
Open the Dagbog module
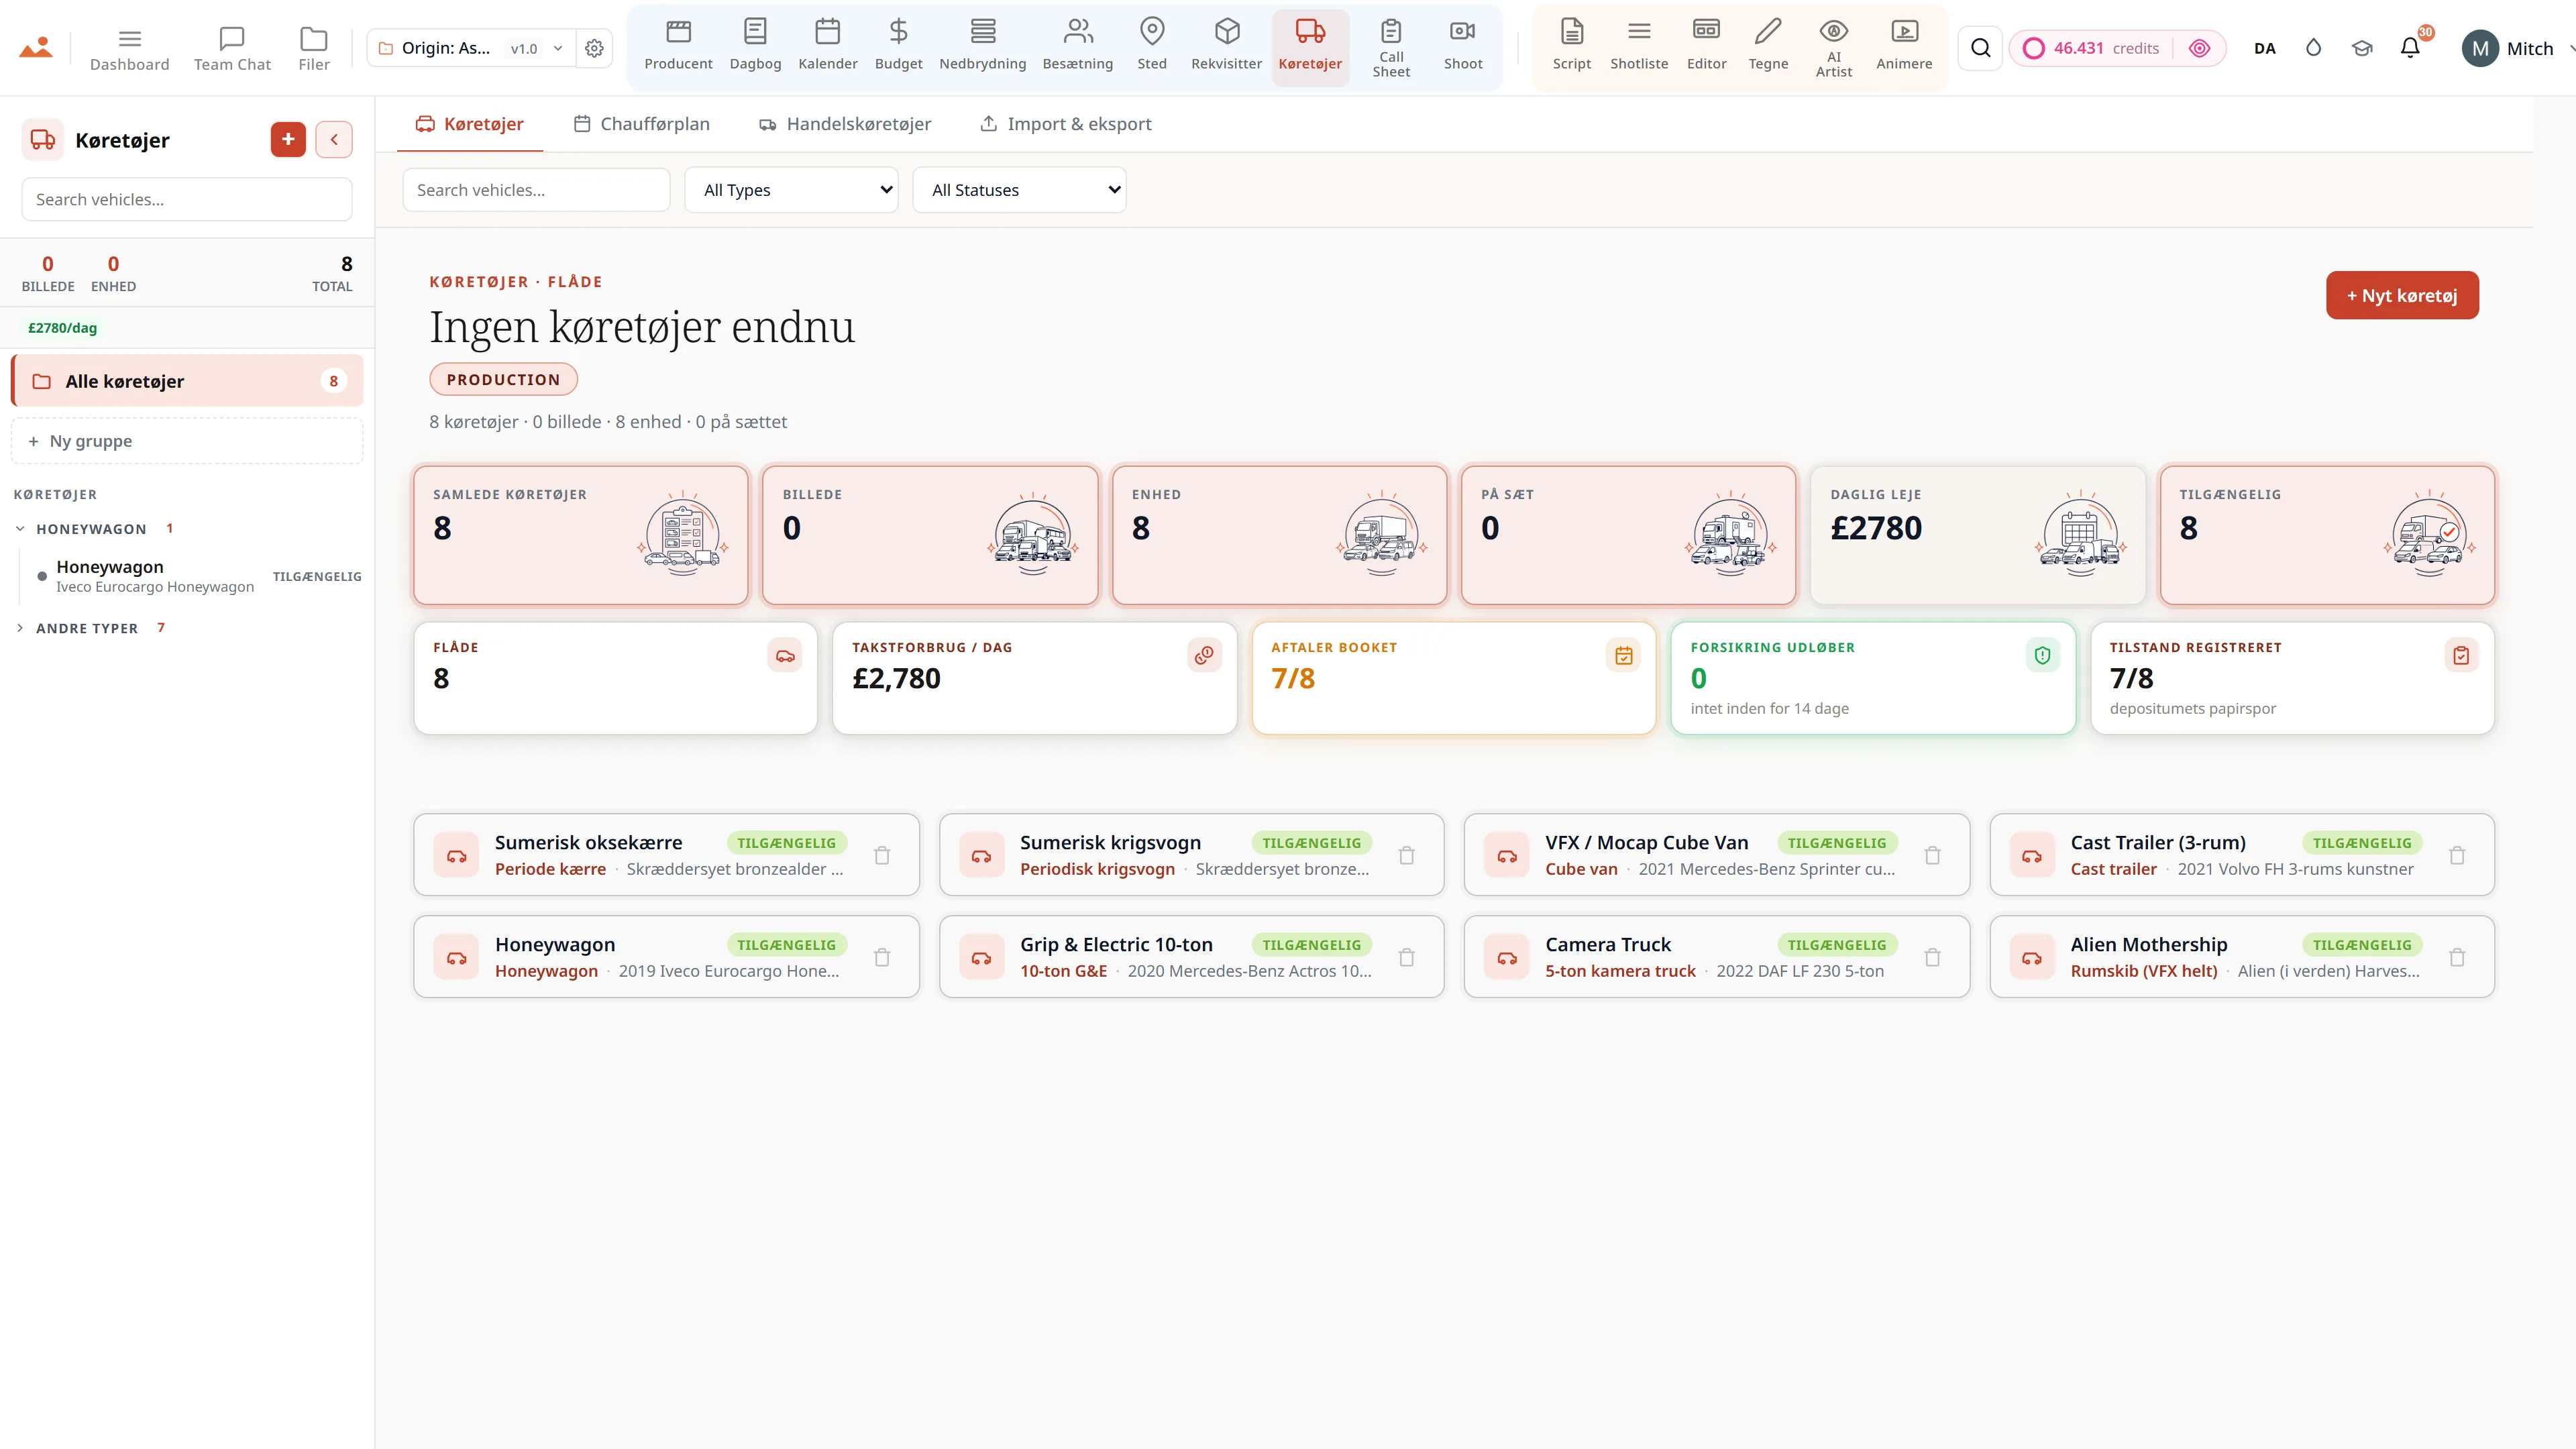point(755,46)
